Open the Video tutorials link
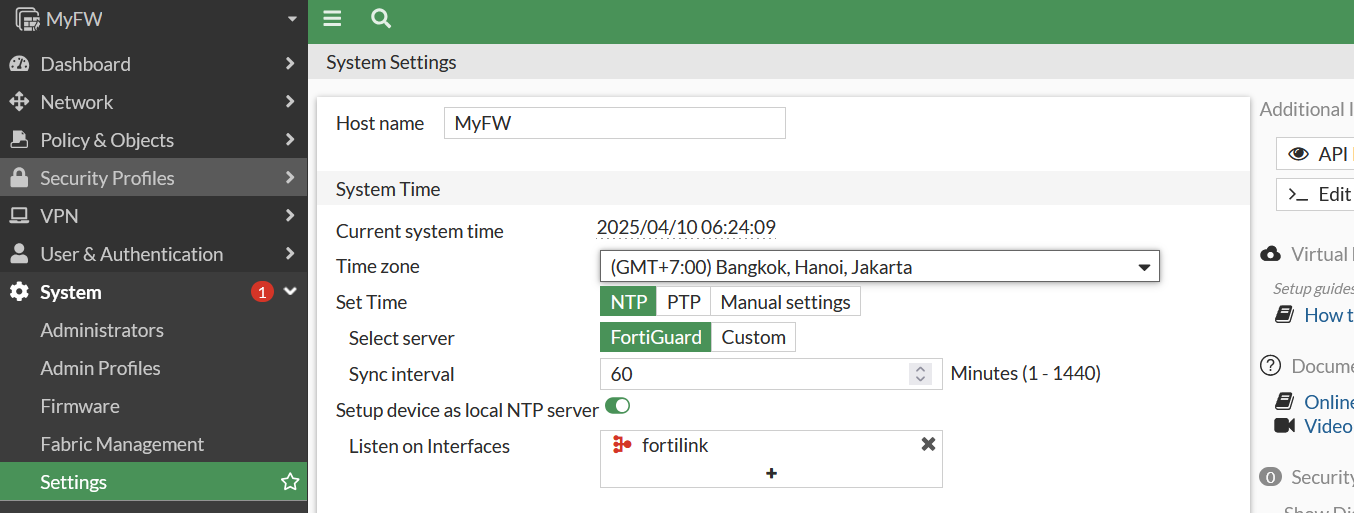The image size is (1354, 513). click(1329, 426)
